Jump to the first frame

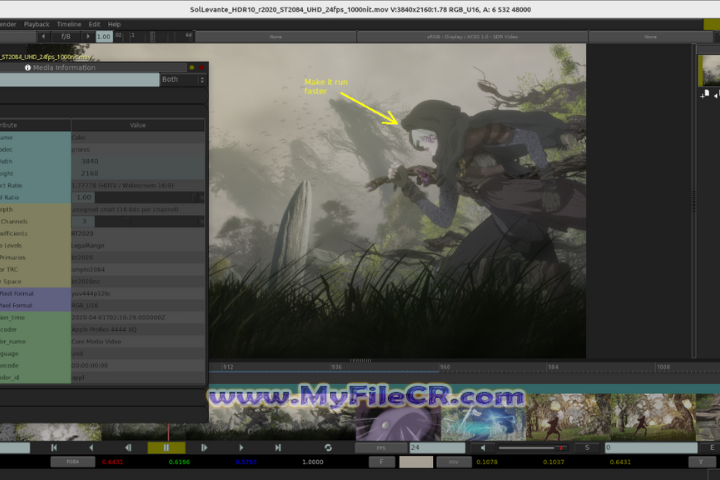coord(54,448)
